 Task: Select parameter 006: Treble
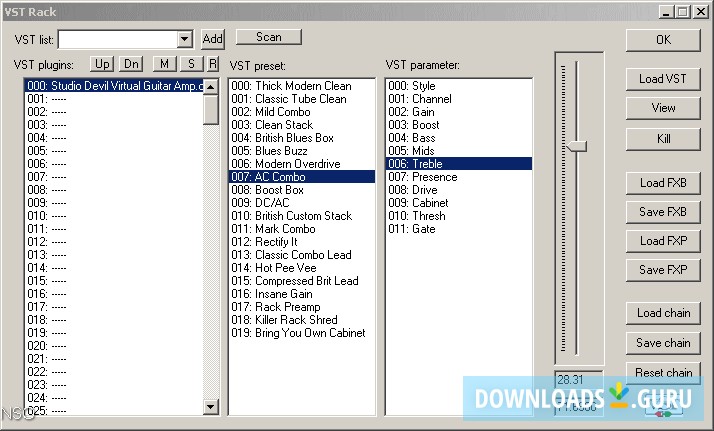459,164
